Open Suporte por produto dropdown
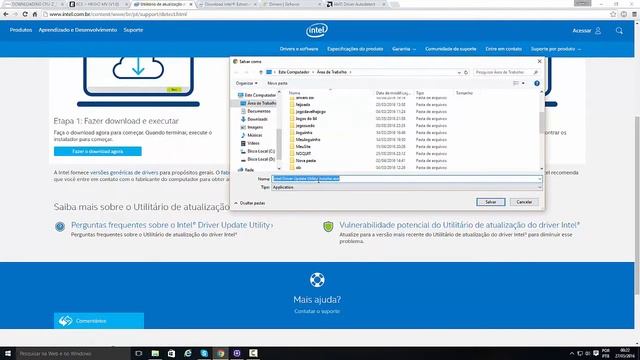 [556, 49]
